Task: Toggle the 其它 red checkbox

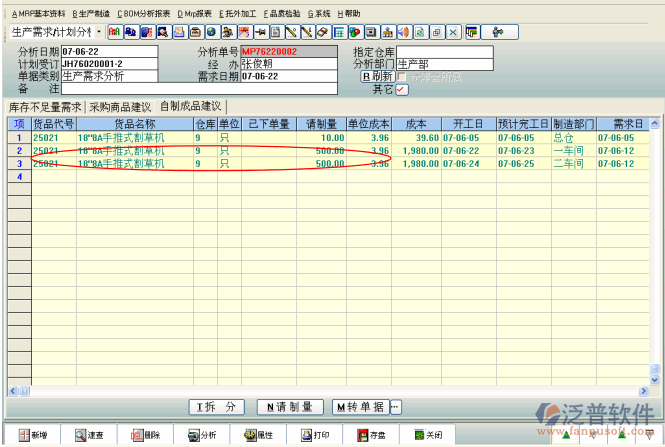Action: point(402,89)
